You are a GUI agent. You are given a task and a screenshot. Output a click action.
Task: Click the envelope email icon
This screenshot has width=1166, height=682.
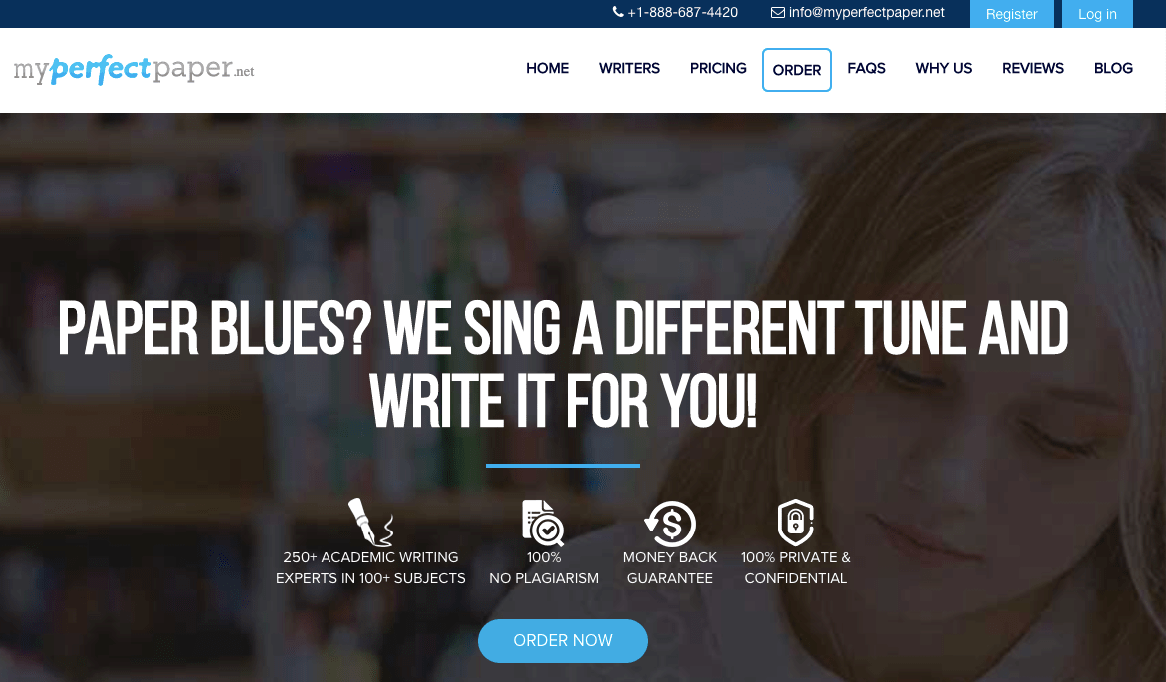(x=778, y=13)
